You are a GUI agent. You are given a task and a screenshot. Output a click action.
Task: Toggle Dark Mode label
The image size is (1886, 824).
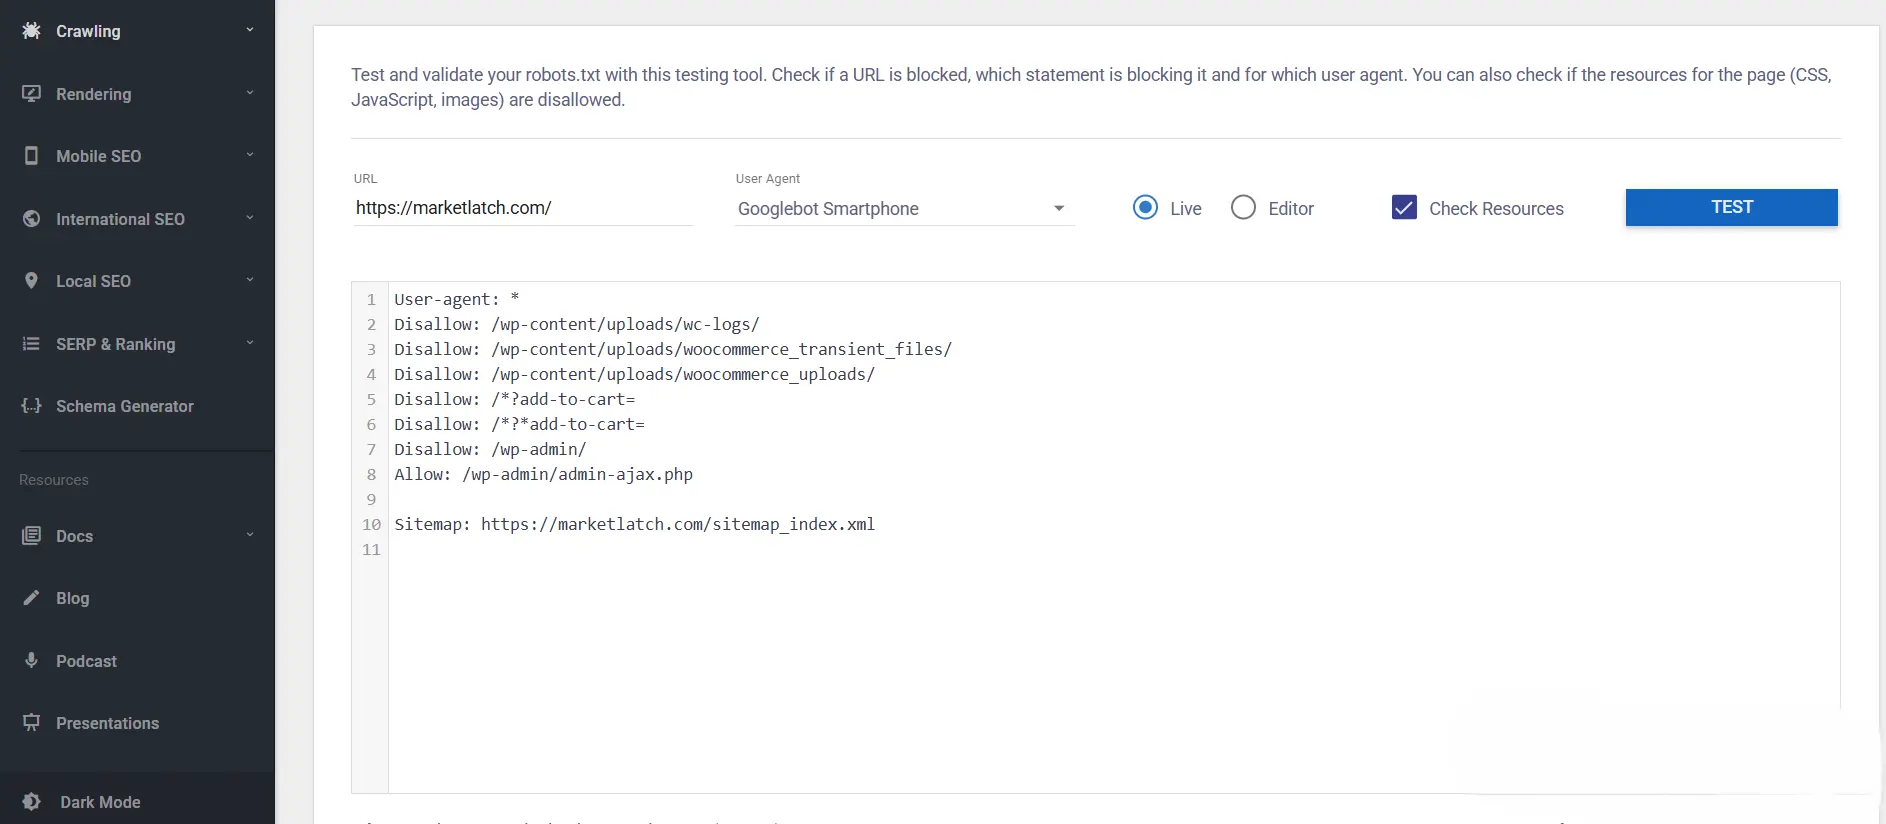tap(100, 802)
